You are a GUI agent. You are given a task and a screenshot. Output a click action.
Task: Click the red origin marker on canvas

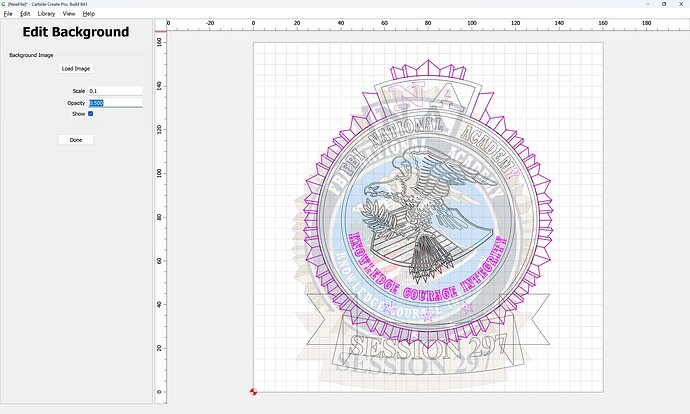(x=253, y=392)
